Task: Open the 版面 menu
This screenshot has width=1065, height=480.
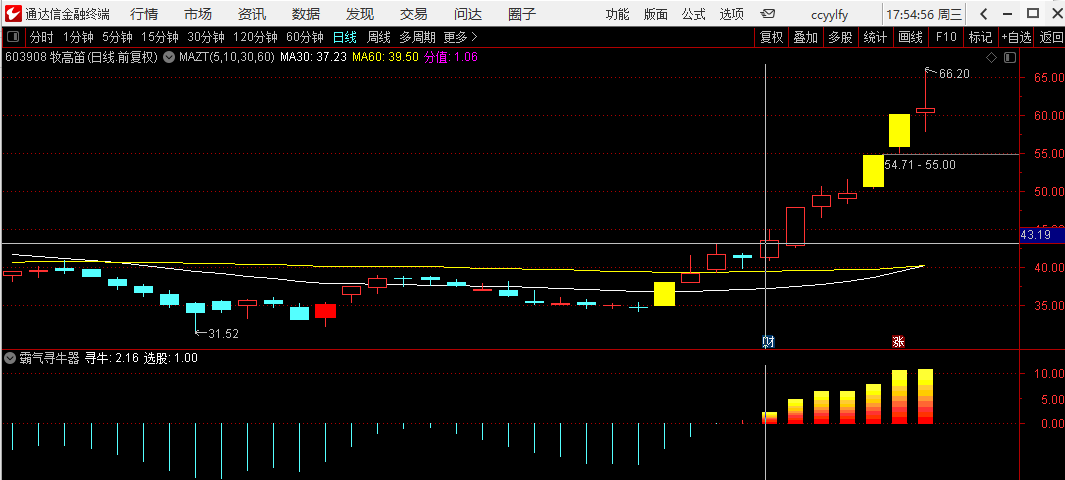Action: [655, 14]
